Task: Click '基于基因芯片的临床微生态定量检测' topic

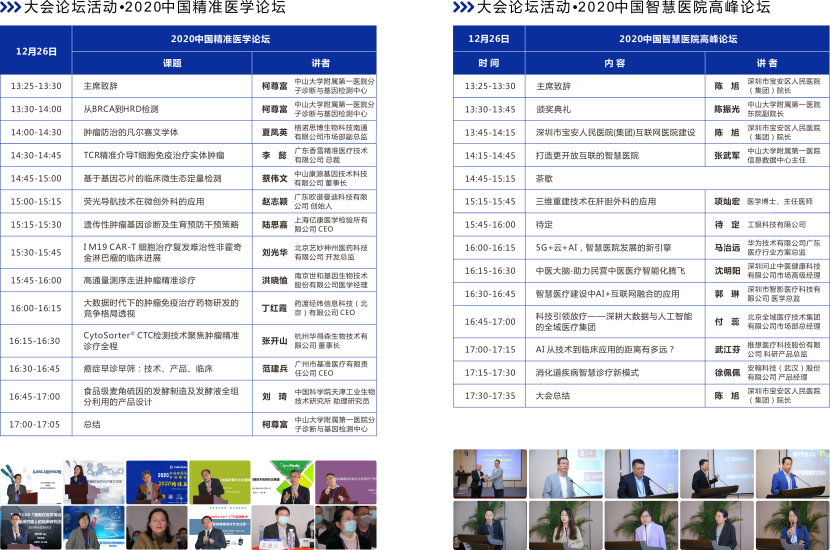Action: (152, 178)
